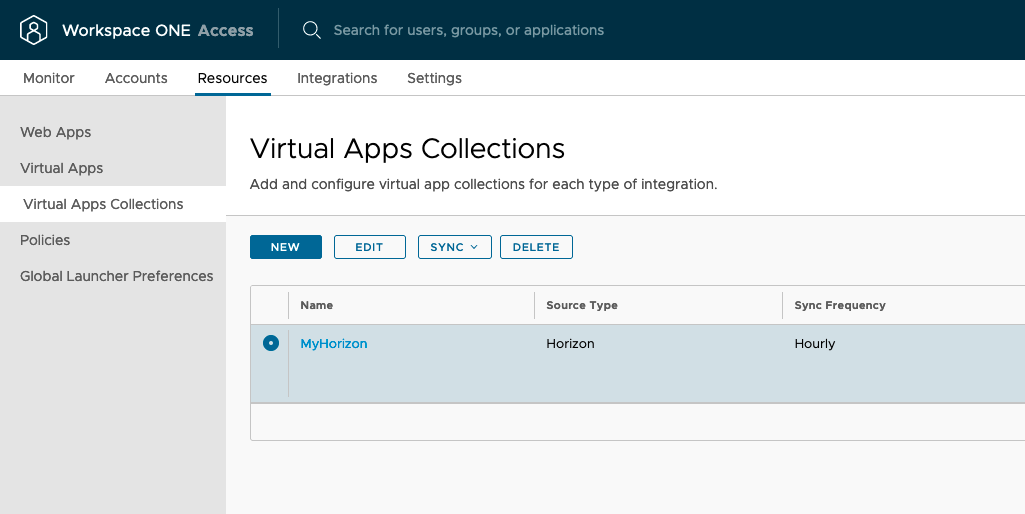
Task: Select the Resources tab
Action: pyautogui.click(x=232, y=78)
